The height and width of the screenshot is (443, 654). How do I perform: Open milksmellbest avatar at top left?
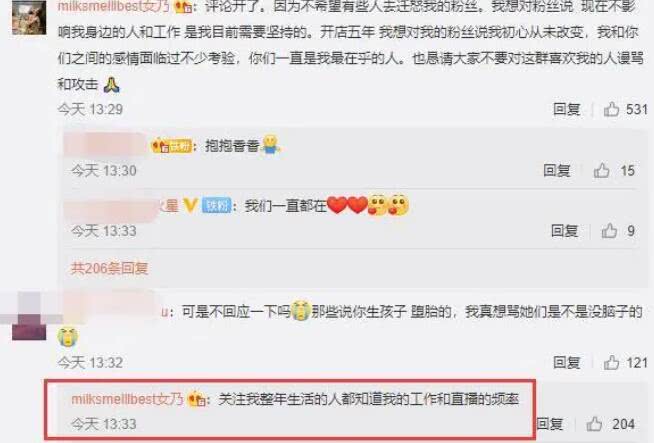[29, 17]
